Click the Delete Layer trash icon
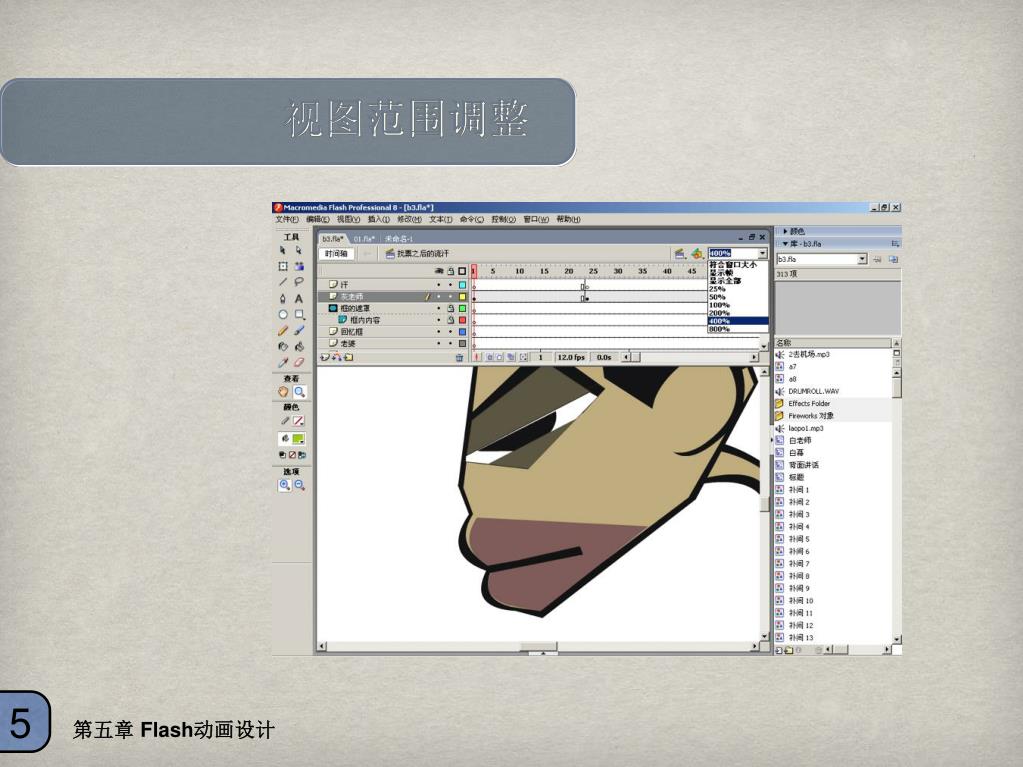Viewport: 1023px width, 767px height. (x=459, y=357)
